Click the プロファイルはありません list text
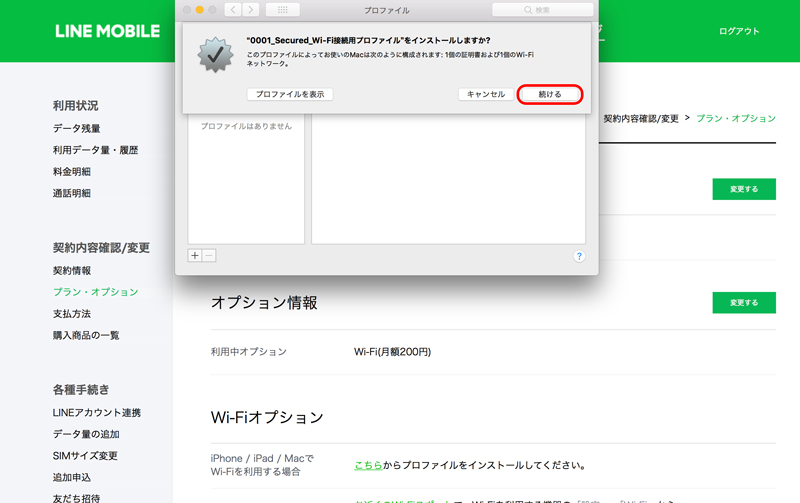Screen dimensions: 800x503 [246, 126]
